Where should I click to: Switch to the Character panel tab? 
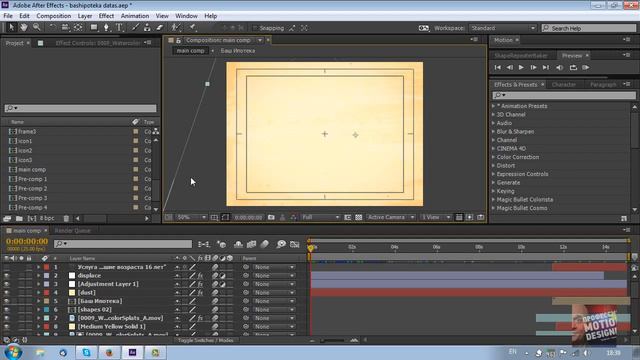pyautogui.click(x=564, y=84)
